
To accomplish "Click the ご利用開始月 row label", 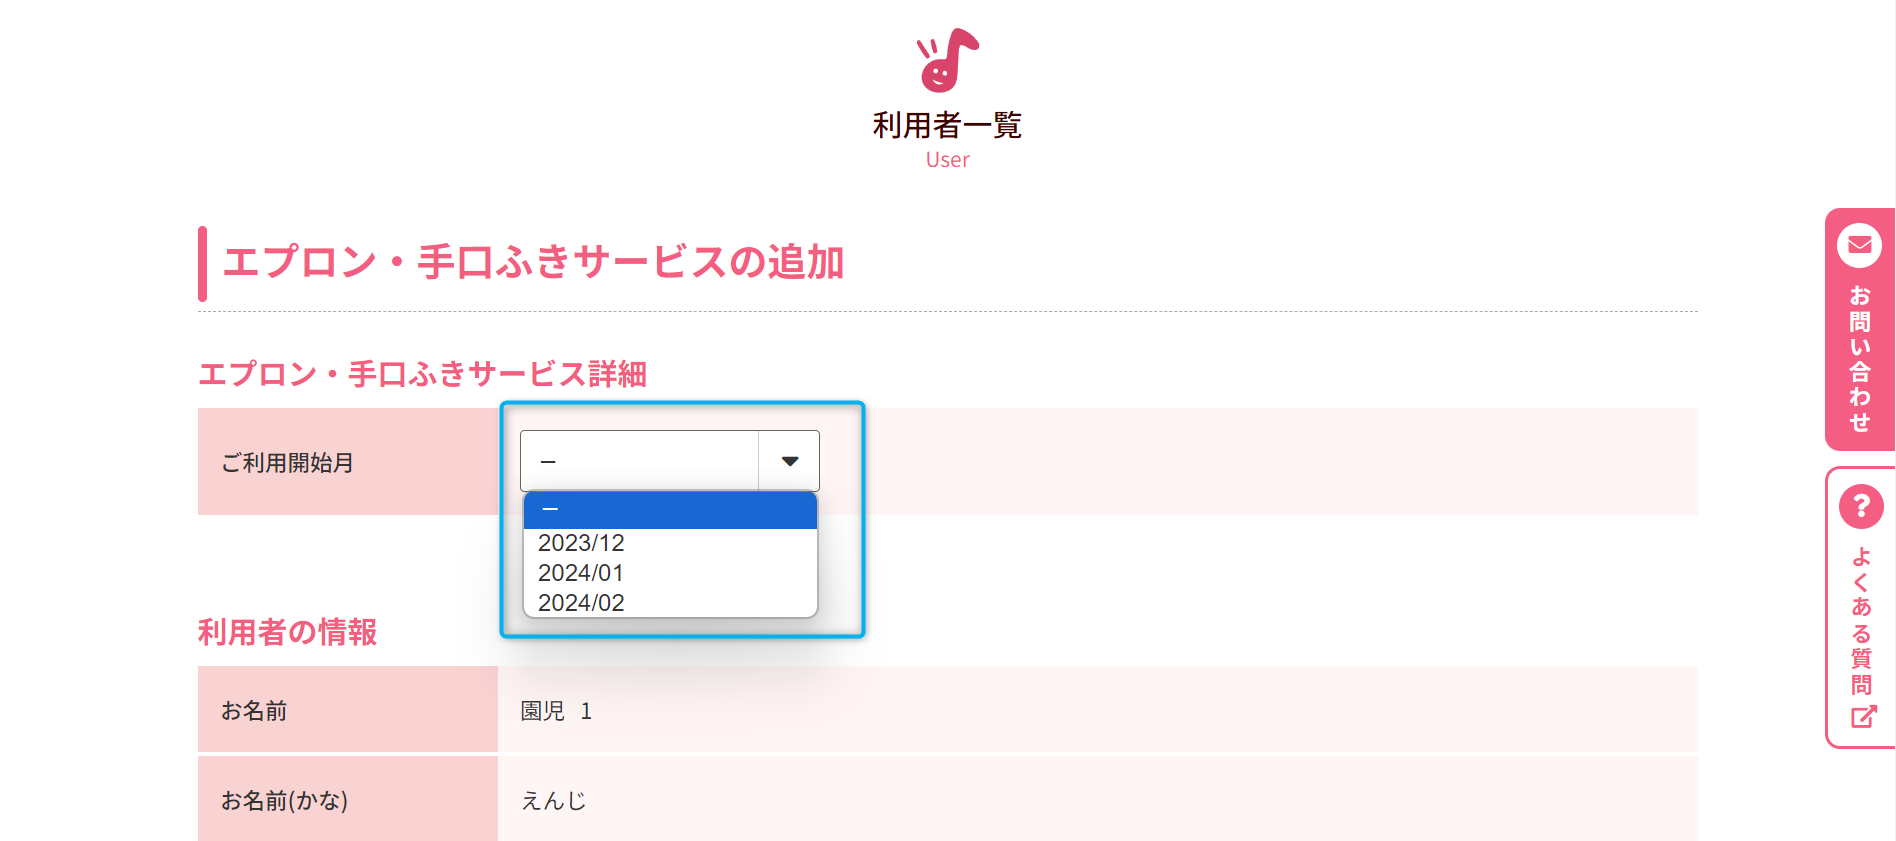I will pos(287,463).
